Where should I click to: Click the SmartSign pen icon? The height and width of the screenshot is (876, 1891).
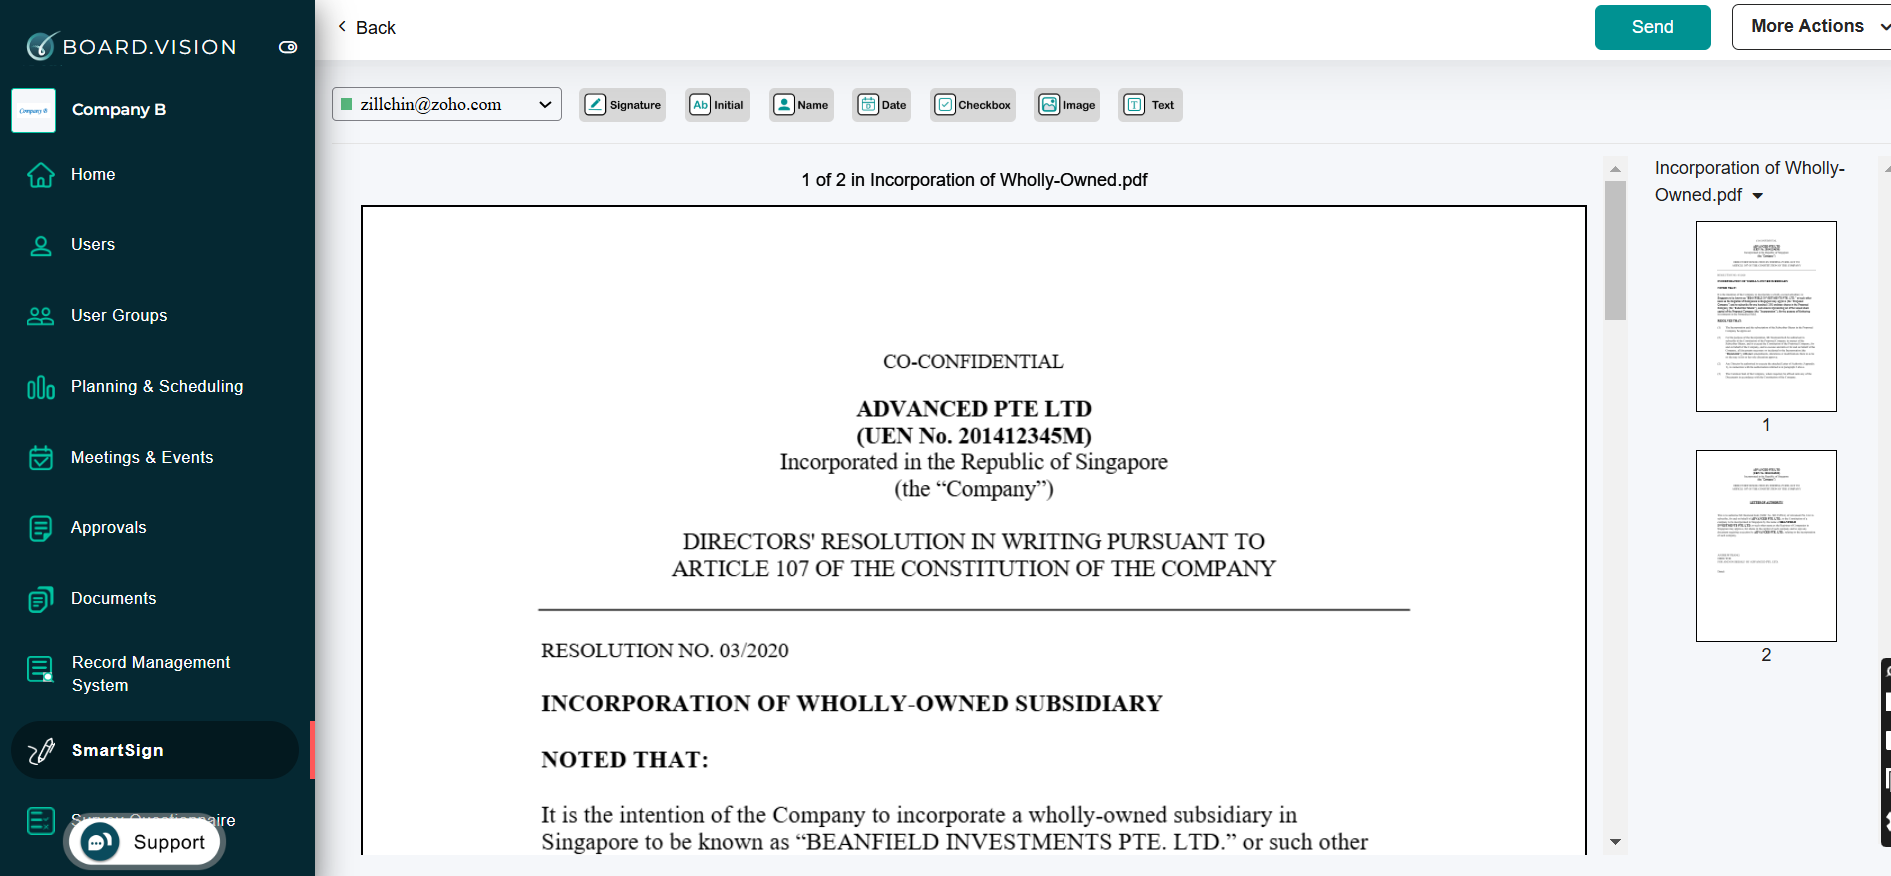coord(41,751)
